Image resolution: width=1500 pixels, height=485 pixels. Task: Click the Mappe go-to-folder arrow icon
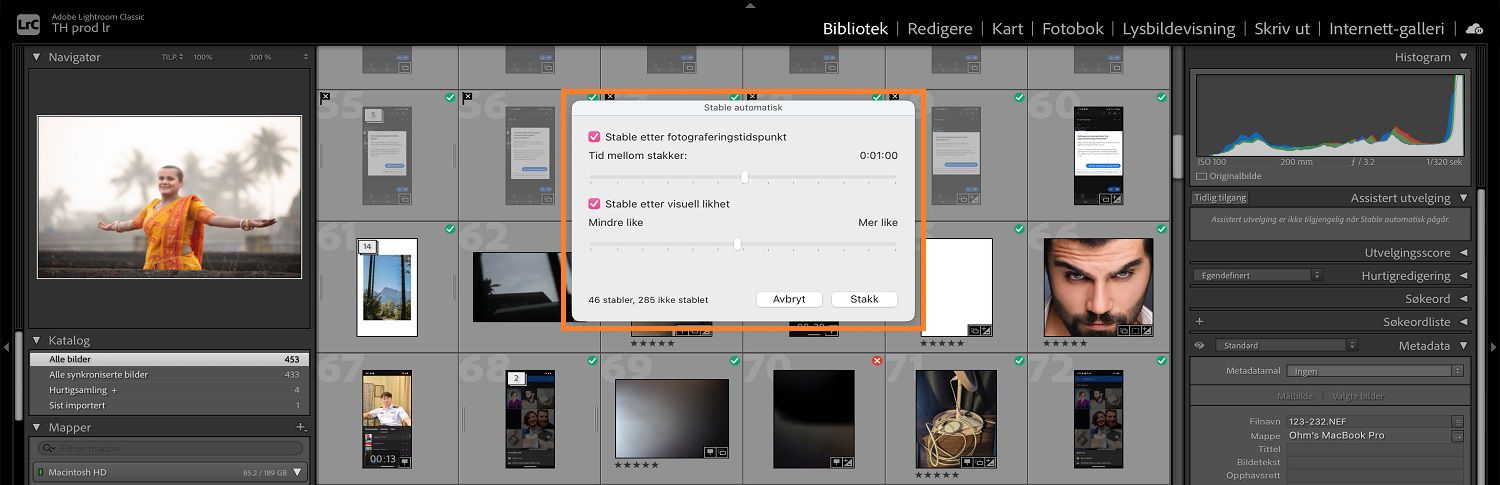point(1458,436)
